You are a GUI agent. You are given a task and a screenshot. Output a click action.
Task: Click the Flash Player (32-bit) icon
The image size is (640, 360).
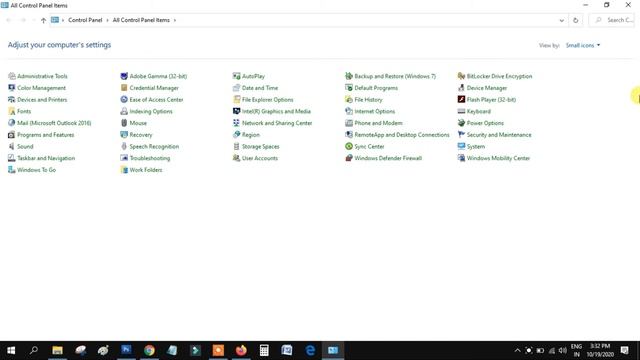pos(461,100)
